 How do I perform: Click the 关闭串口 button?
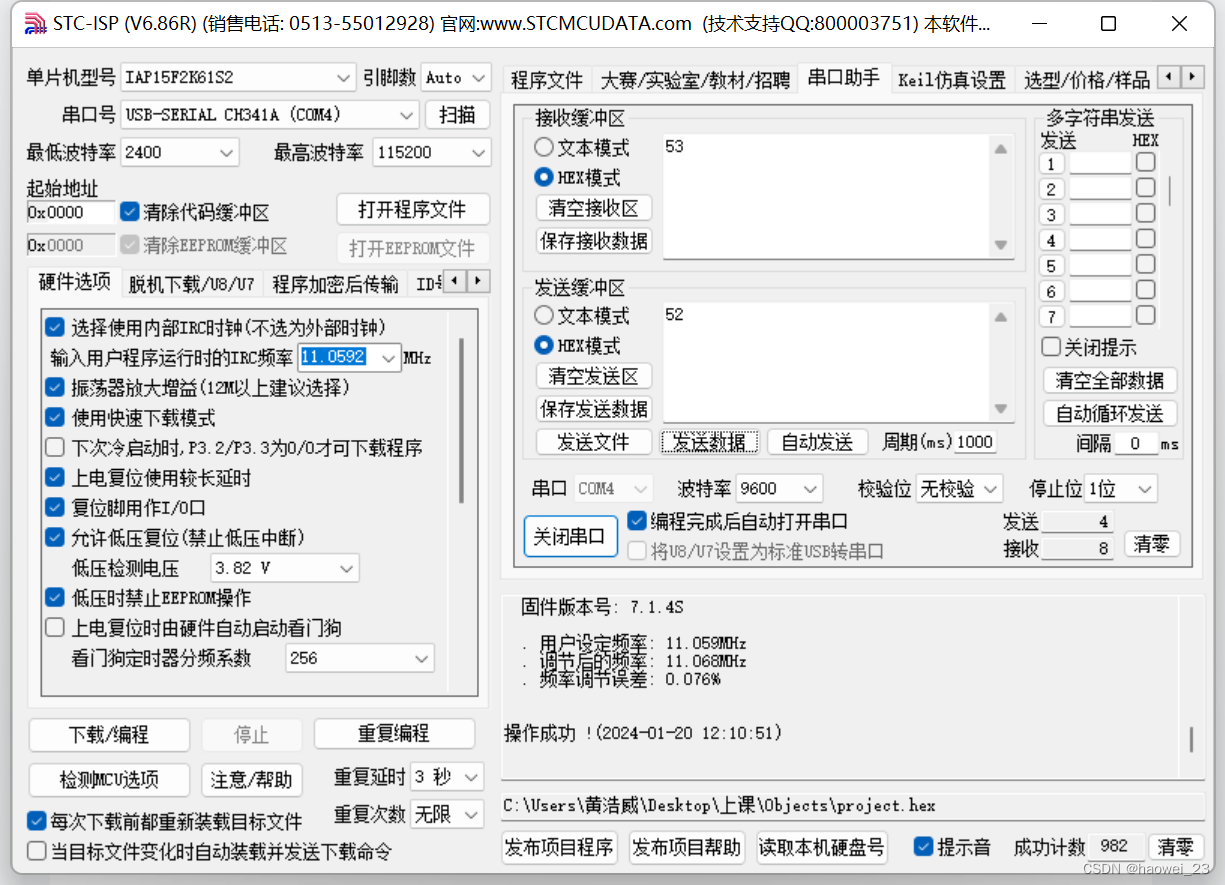coord(569,537)
